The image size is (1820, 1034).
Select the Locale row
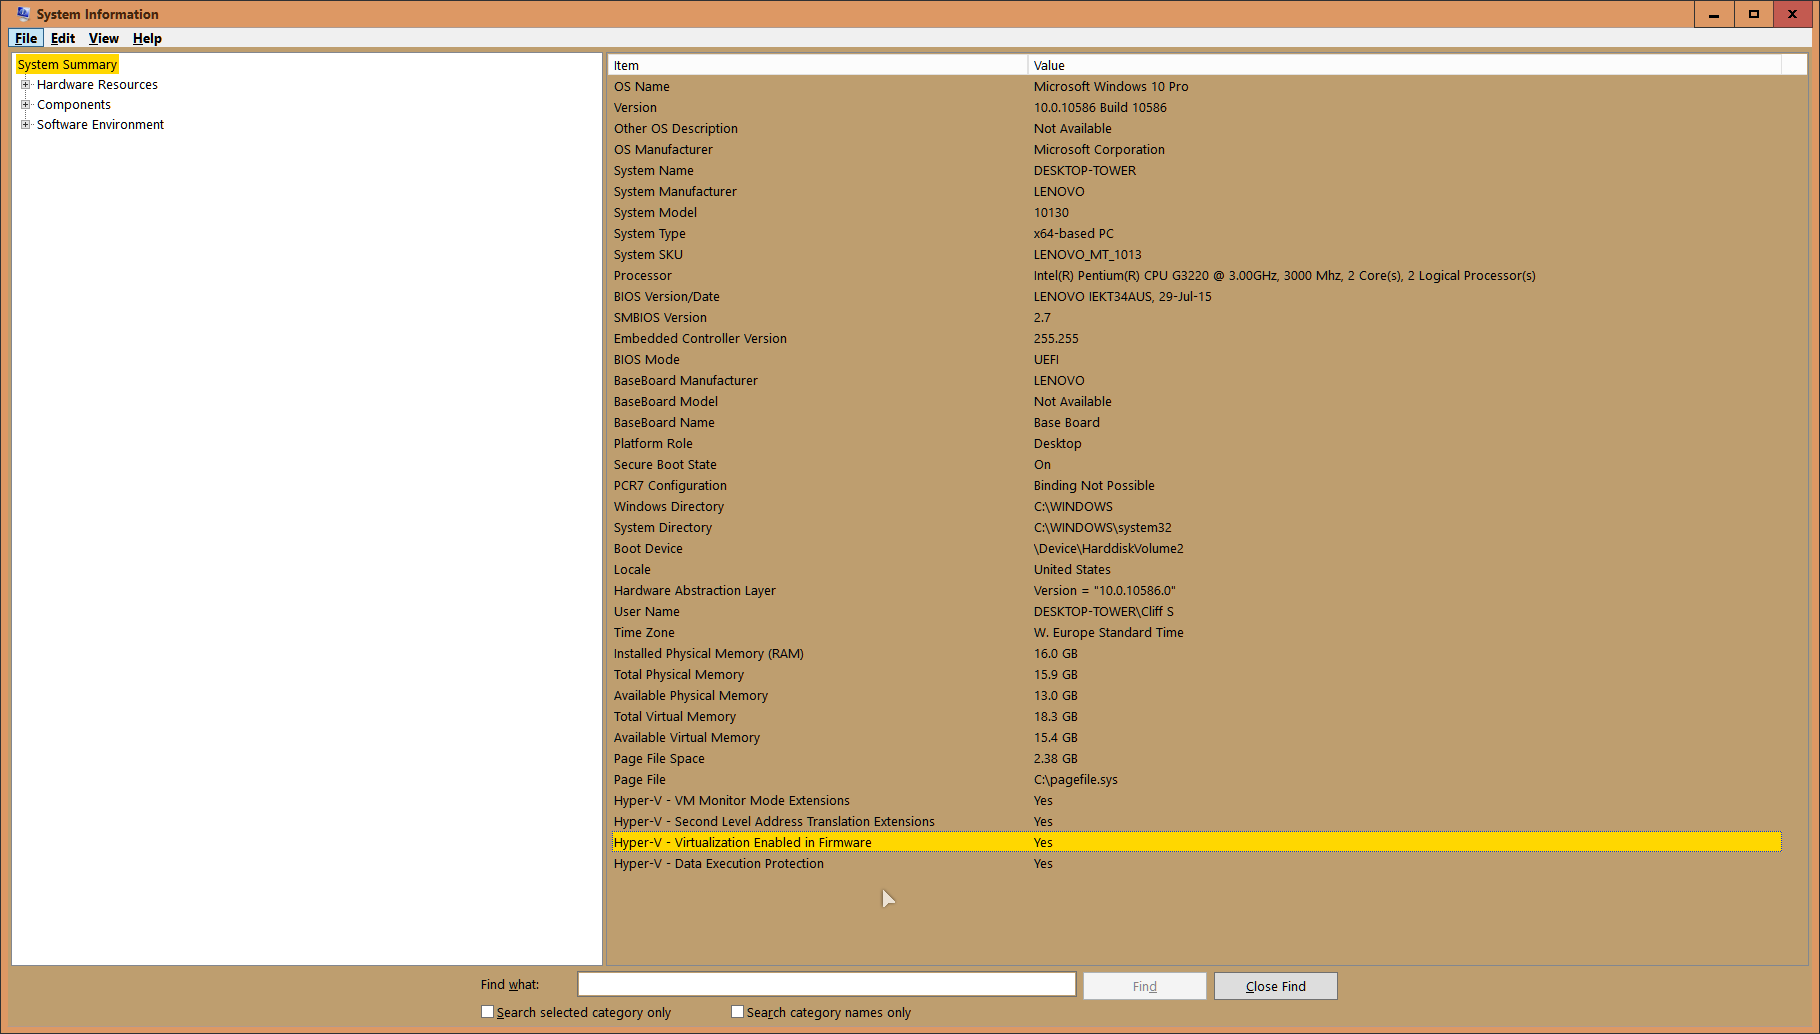click(1196, 569)
